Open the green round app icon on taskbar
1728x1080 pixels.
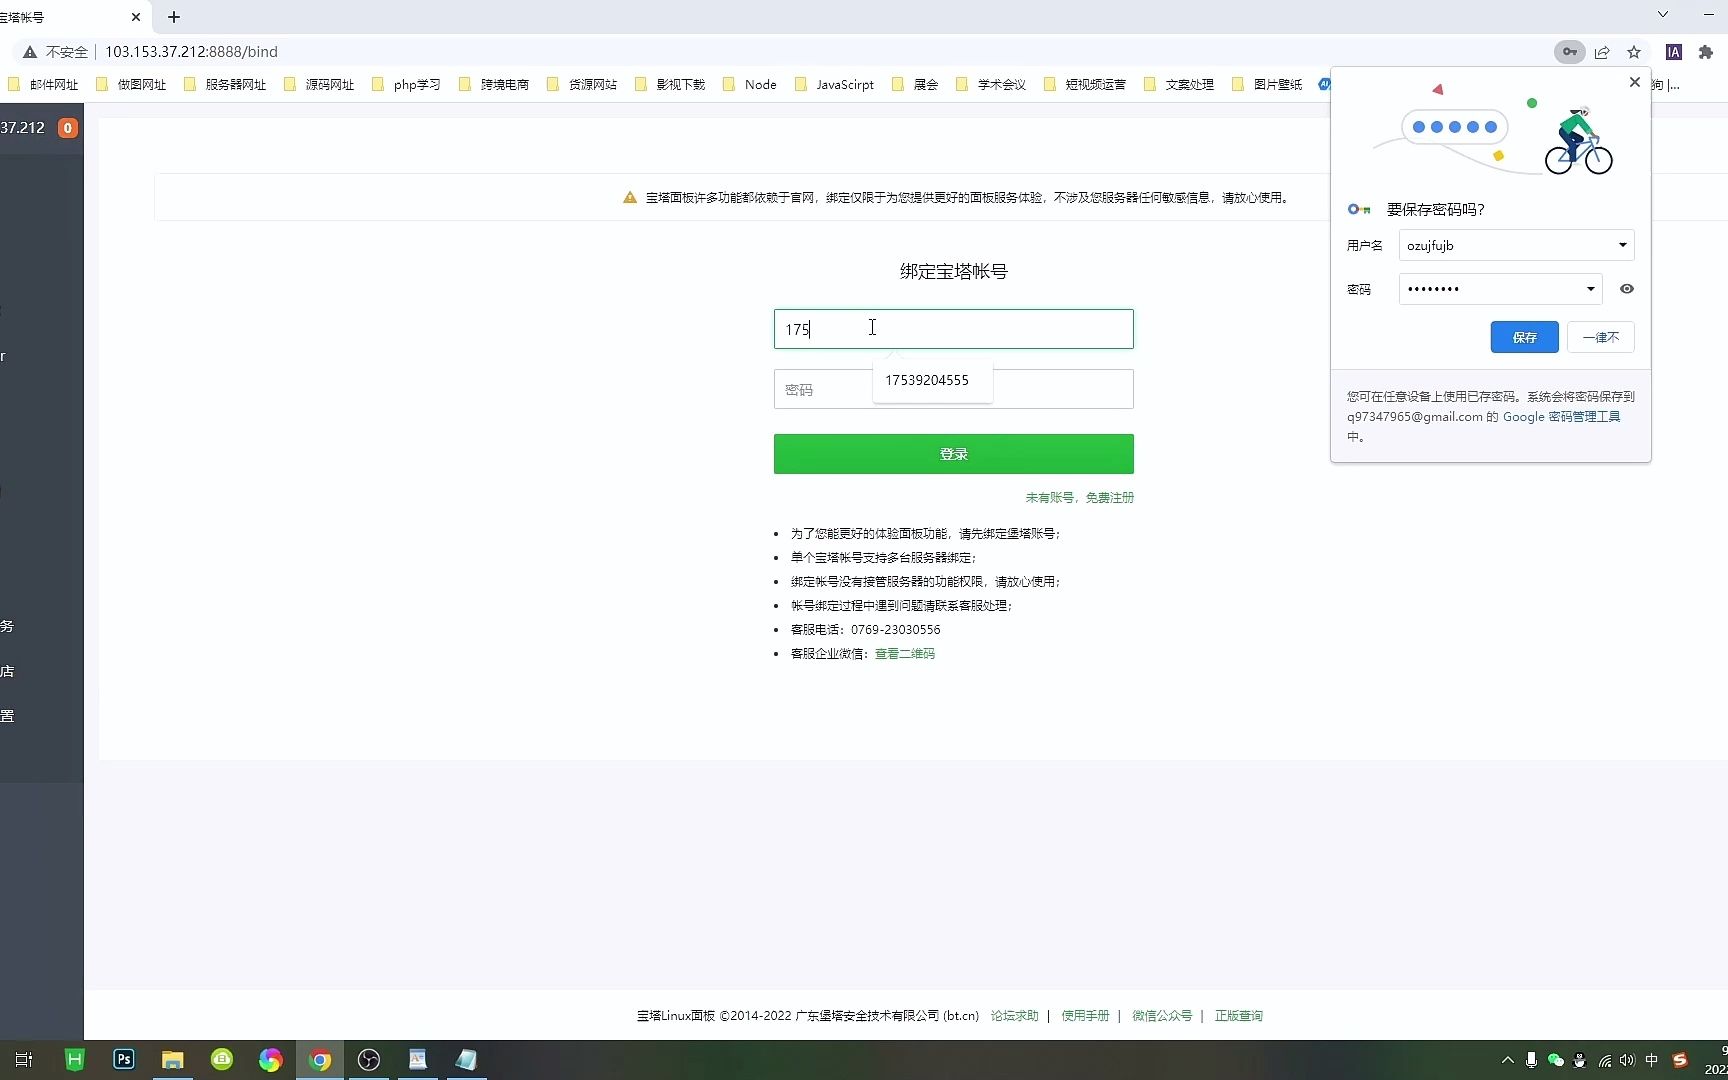point(222,1060)
